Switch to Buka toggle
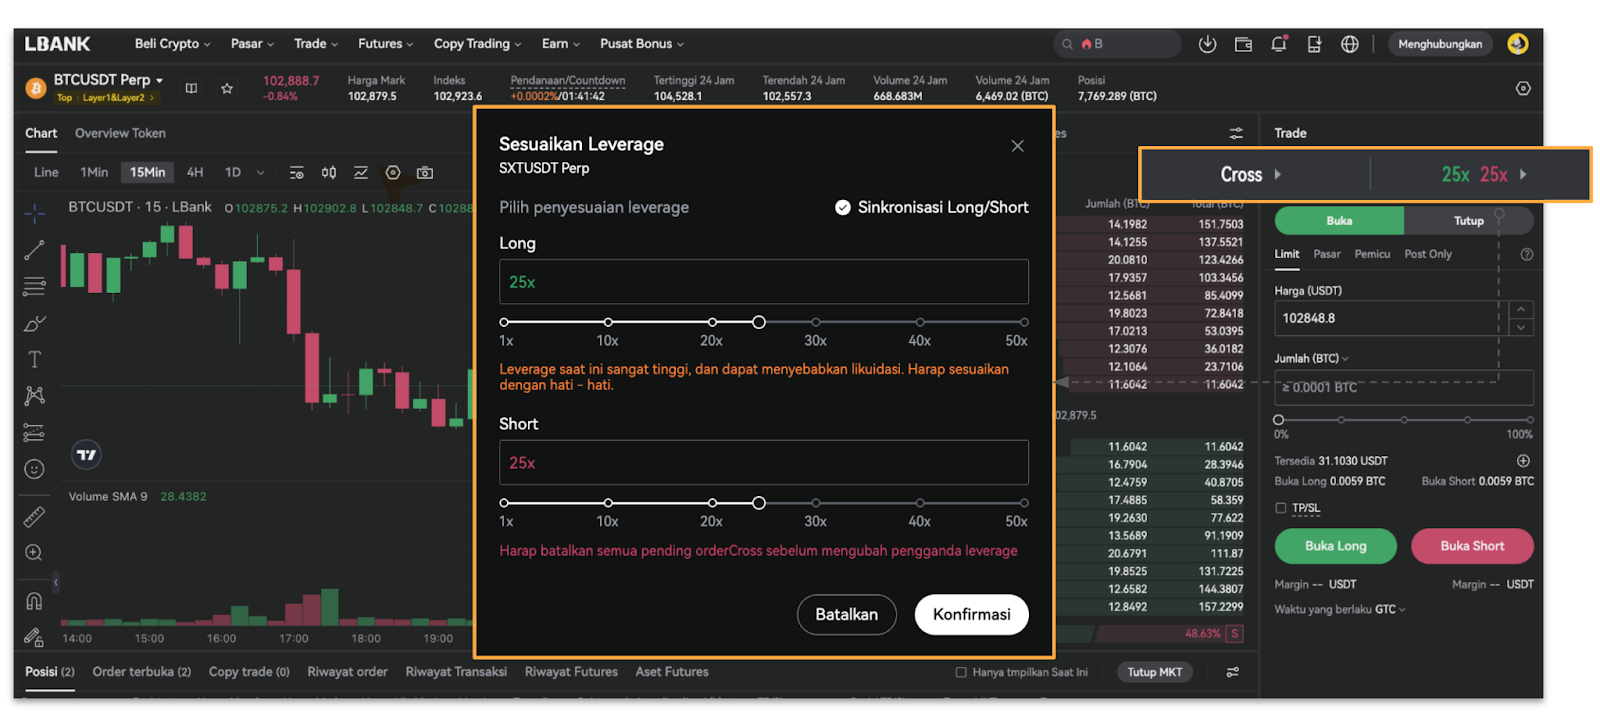This screenshot has width=1600, height=718. [1339, 221]
